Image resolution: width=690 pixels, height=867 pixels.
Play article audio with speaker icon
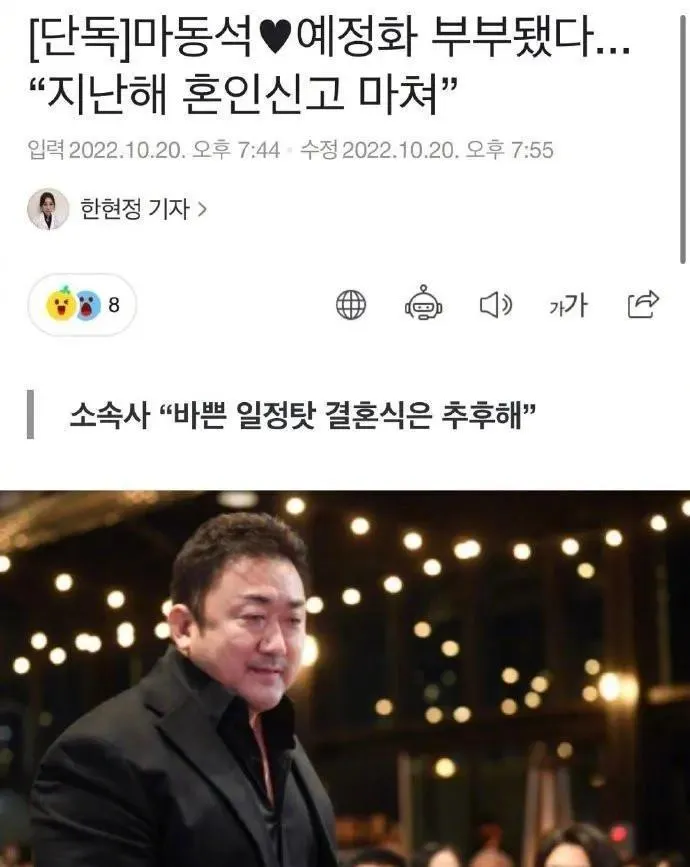[x=495, y=305]
